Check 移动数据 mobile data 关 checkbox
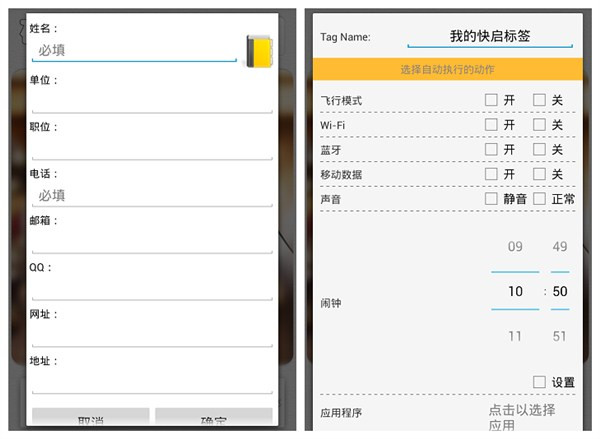This screenshot has width=600, height=439. tap(539, 174)
